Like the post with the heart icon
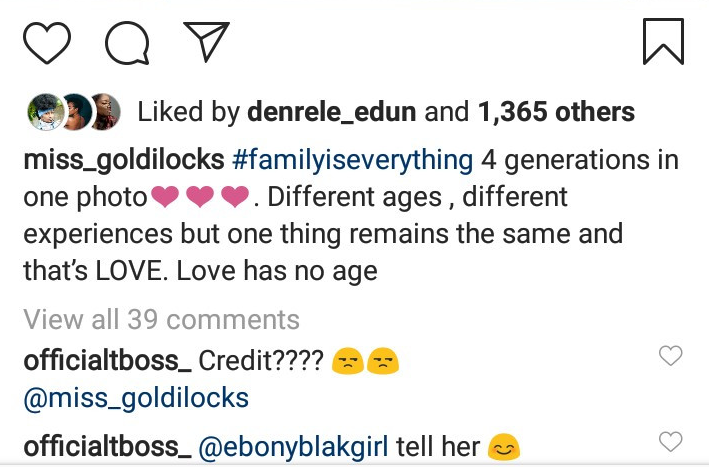 click(47, 41)
